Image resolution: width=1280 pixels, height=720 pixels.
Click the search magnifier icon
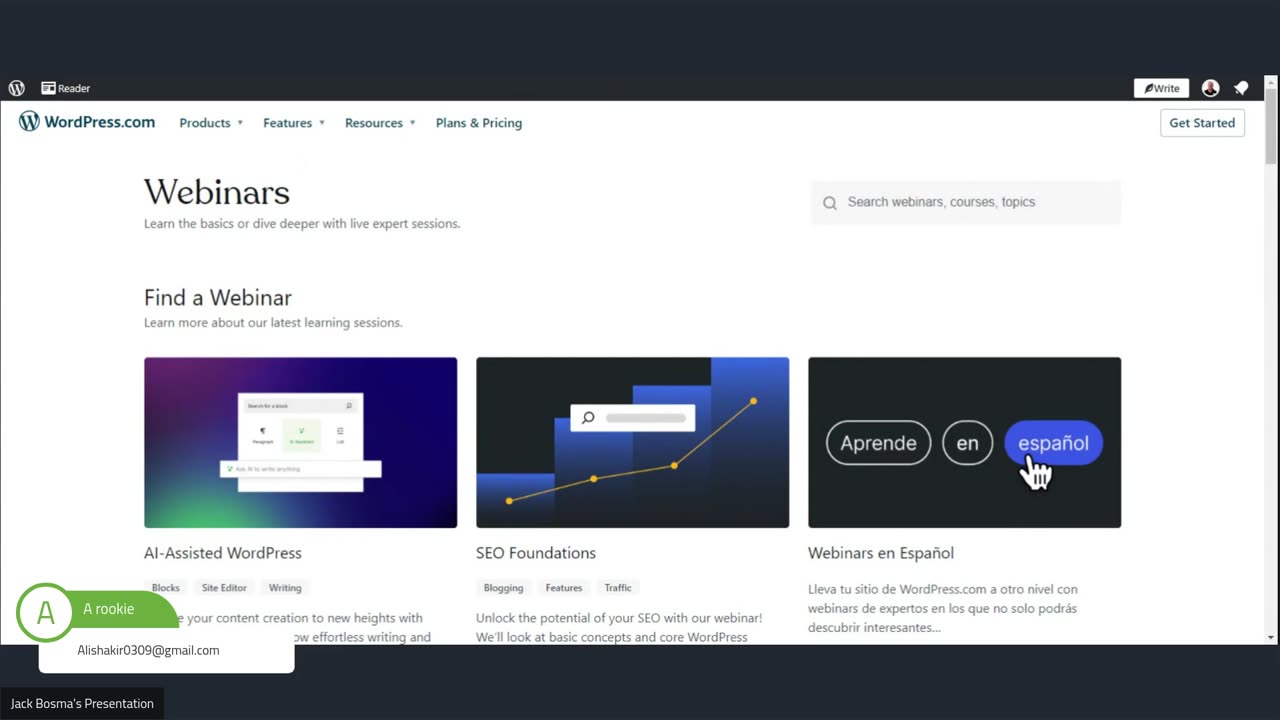pos(830,203)
